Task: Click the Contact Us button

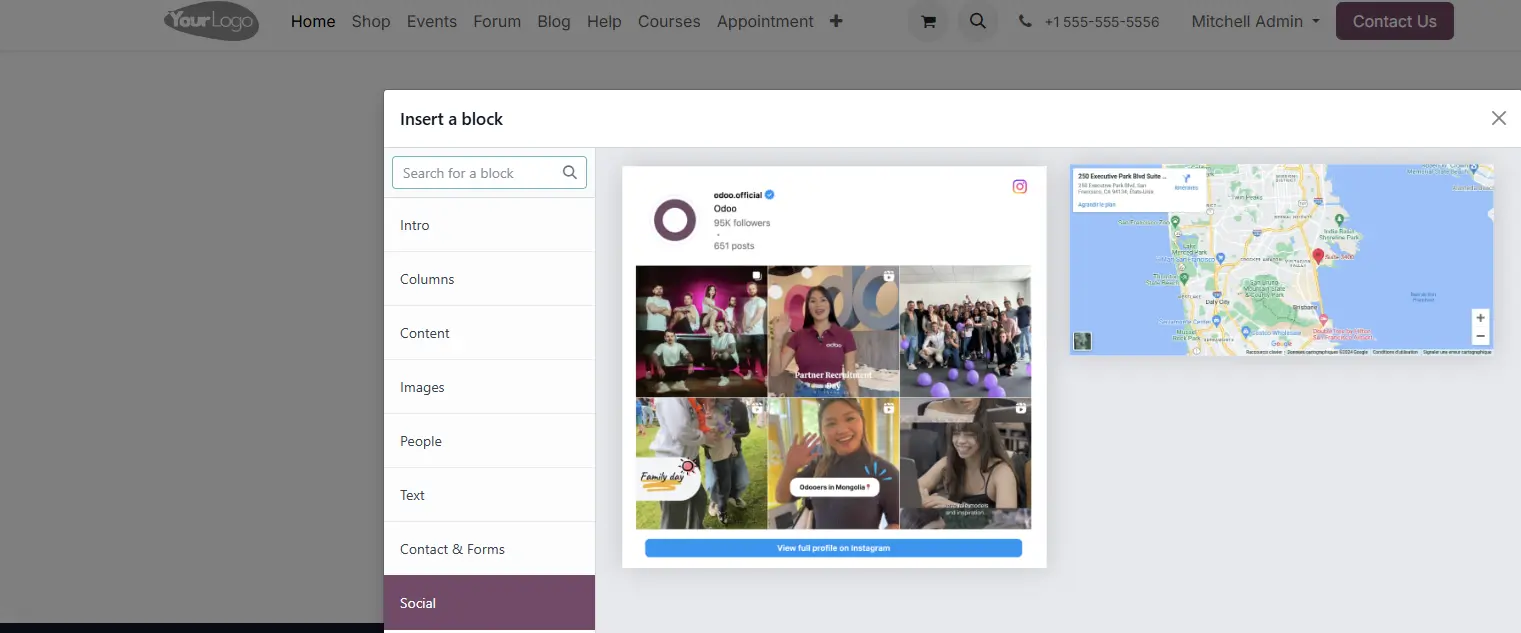Action: (x=1394, y=21)
